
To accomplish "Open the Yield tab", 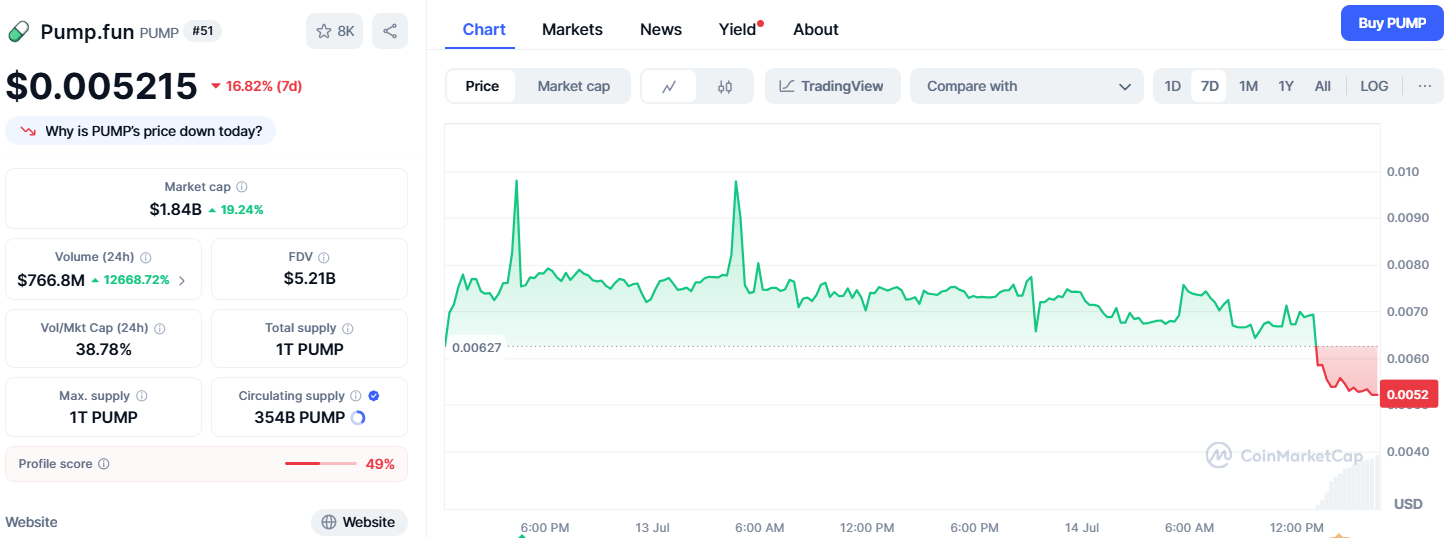I will [740, 29].
